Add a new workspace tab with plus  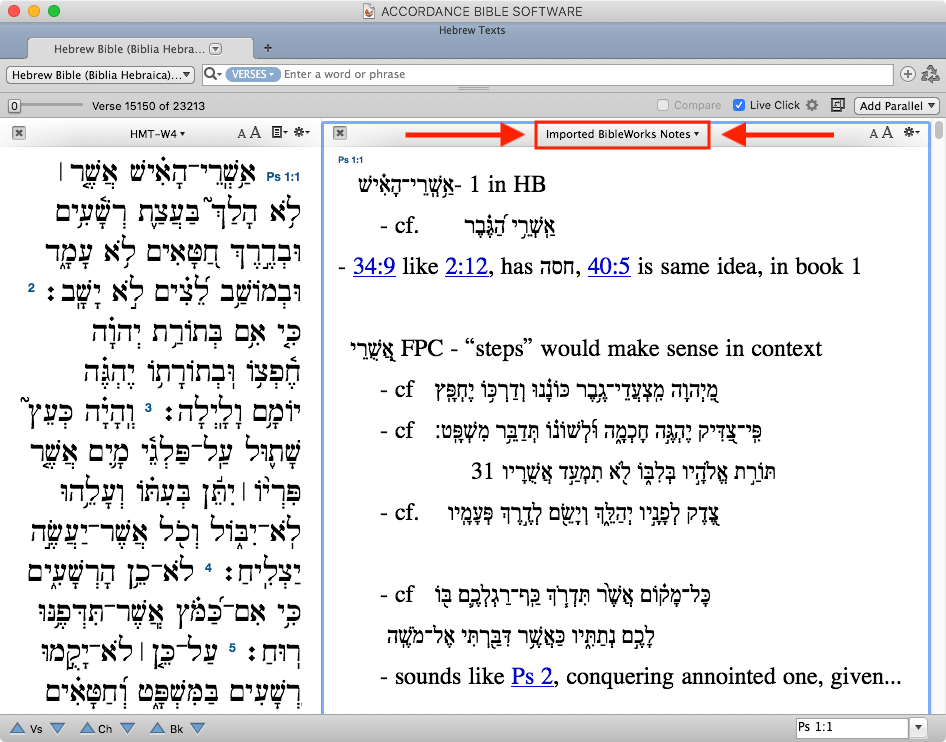(x=268, y=48)
